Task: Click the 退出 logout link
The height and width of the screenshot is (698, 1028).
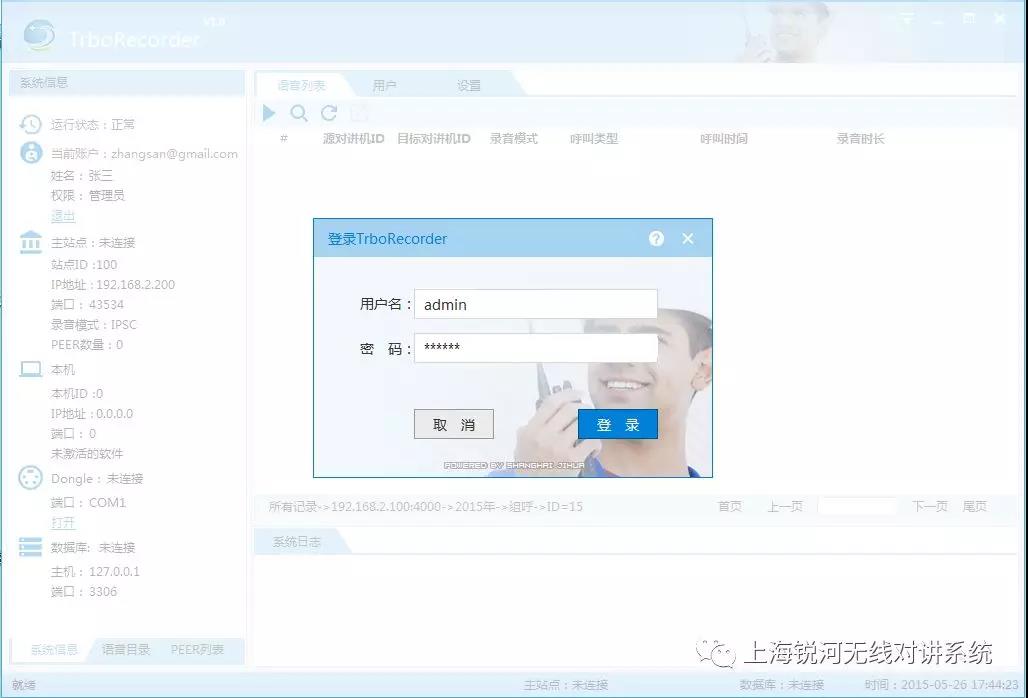Action: 63,216
